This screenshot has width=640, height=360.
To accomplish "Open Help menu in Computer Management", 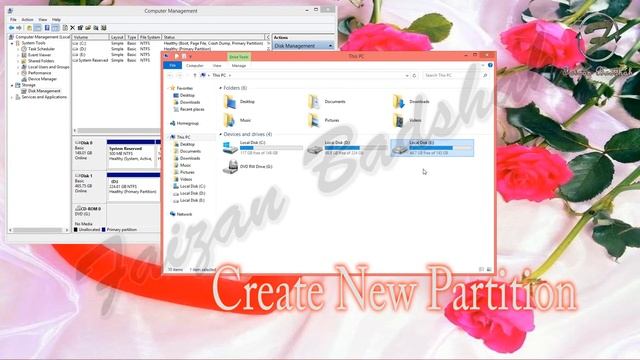I will [56, 20].
